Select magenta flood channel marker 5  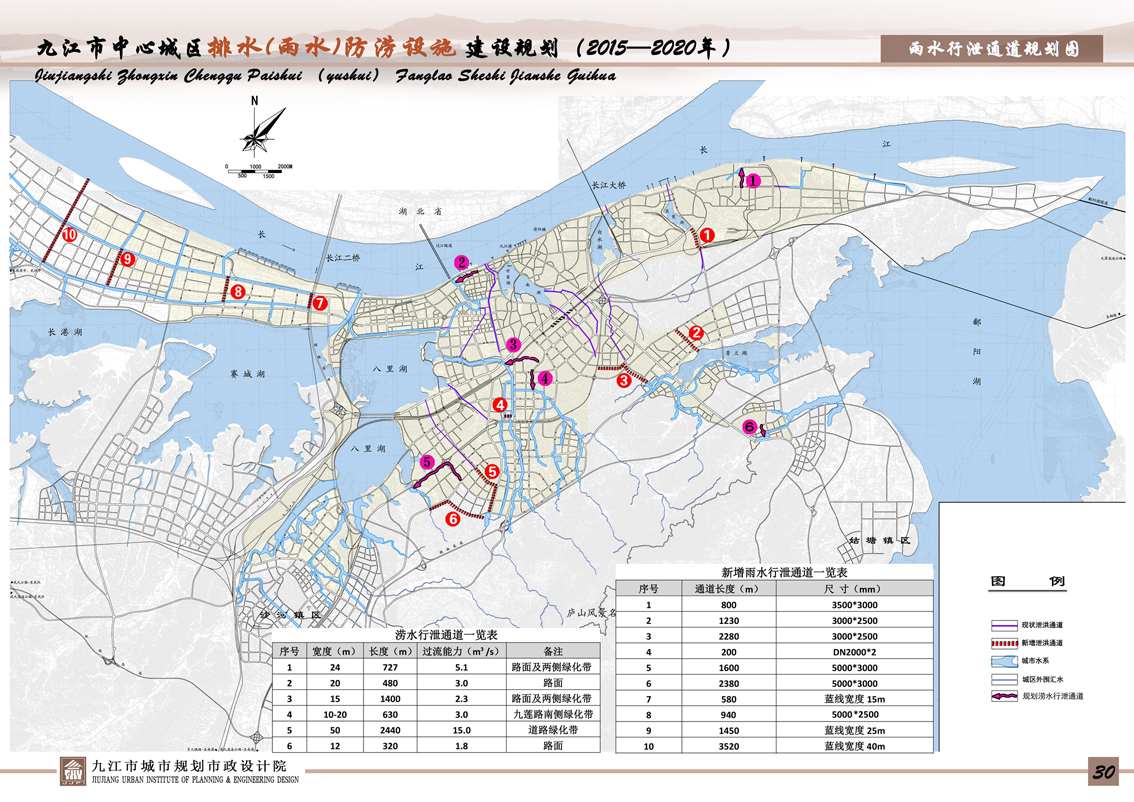coord(427,462)
